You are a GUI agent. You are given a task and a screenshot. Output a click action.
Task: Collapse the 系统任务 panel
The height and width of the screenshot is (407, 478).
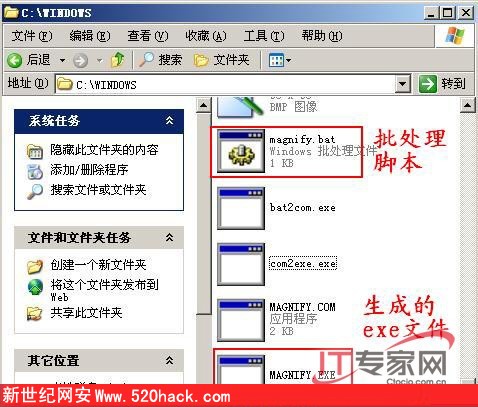[169, 121]
